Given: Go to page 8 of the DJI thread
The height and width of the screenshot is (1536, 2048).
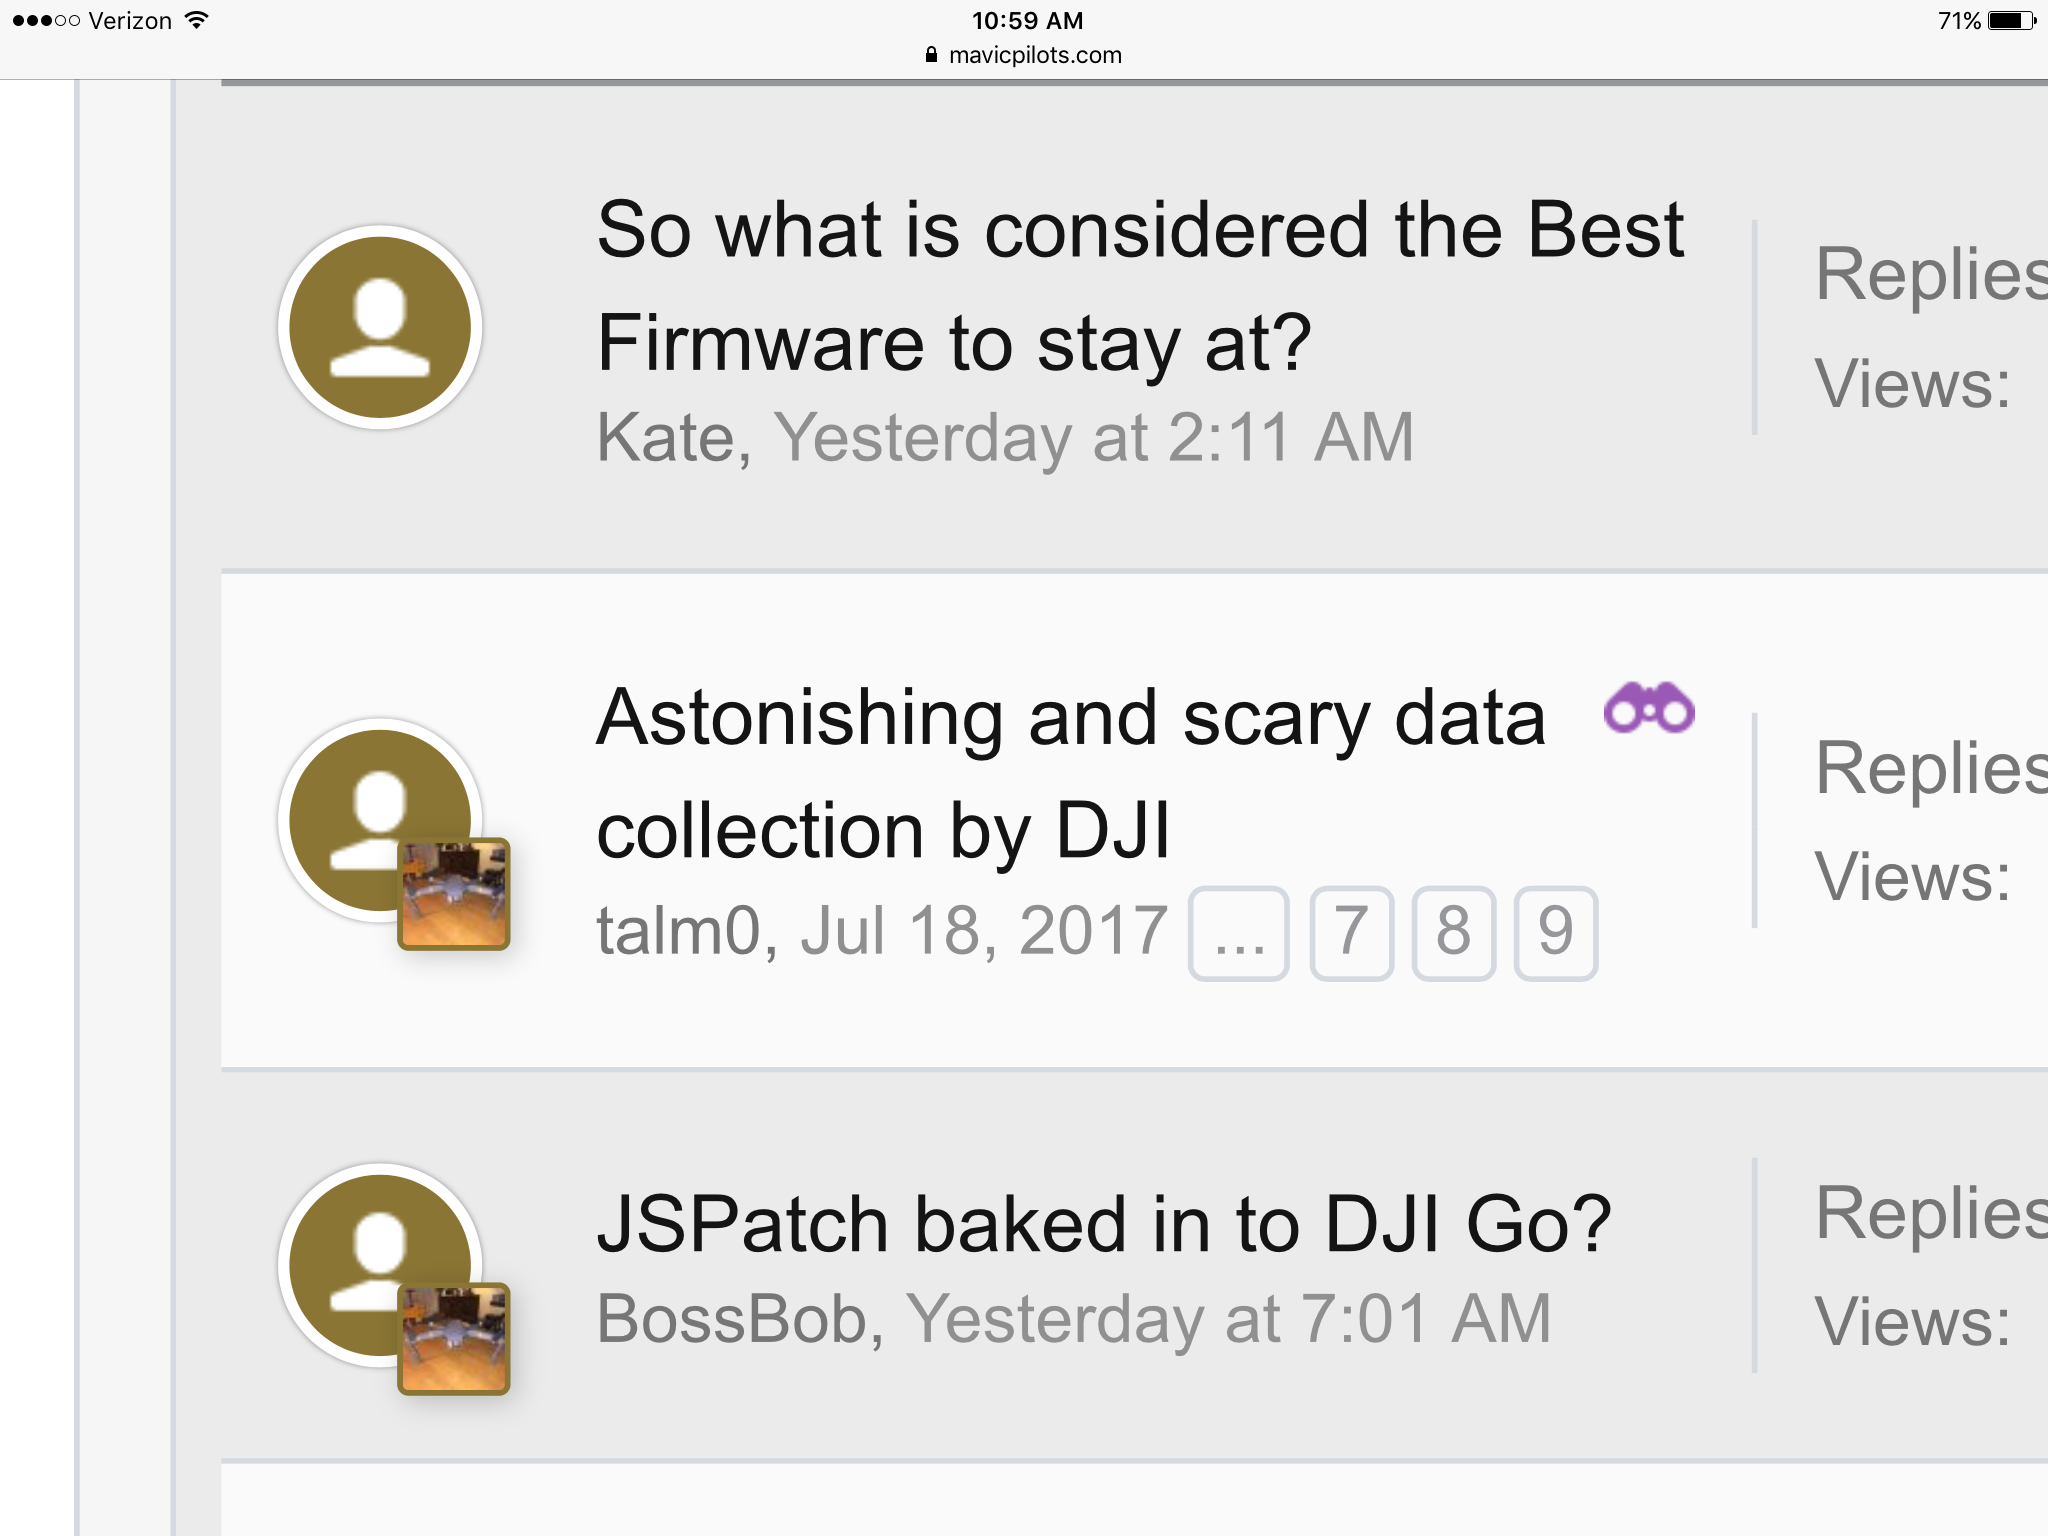Looking at the screenshot, I should point(1454,933).
